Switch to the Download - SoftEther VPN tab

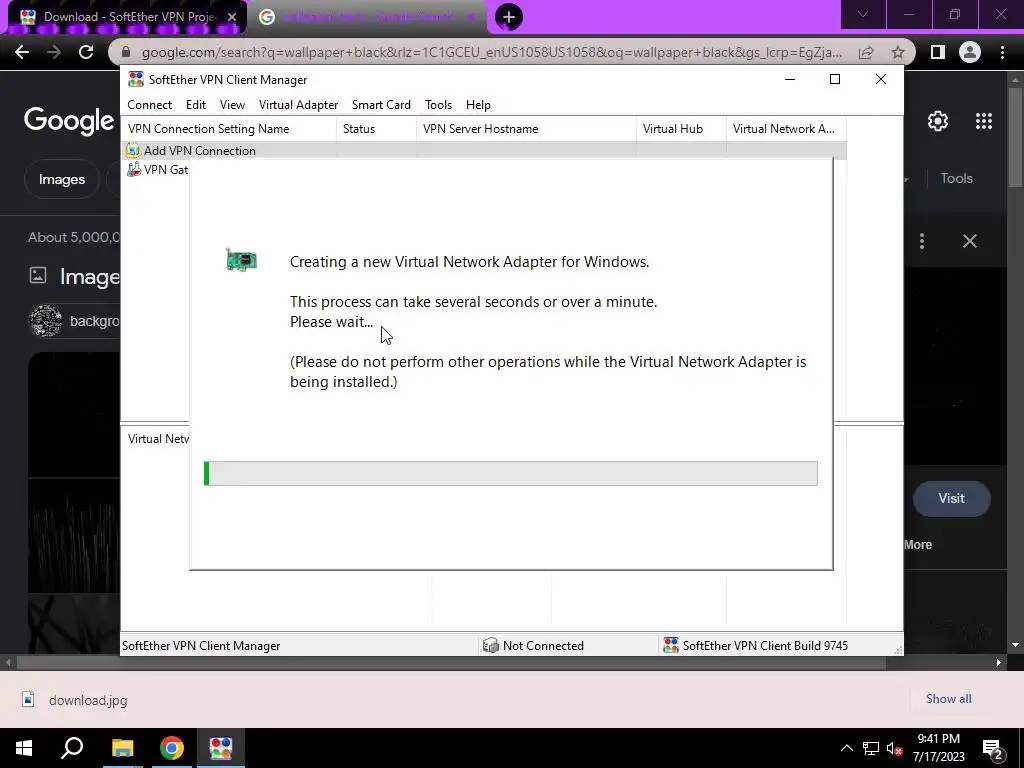click(x=127, y=17)
